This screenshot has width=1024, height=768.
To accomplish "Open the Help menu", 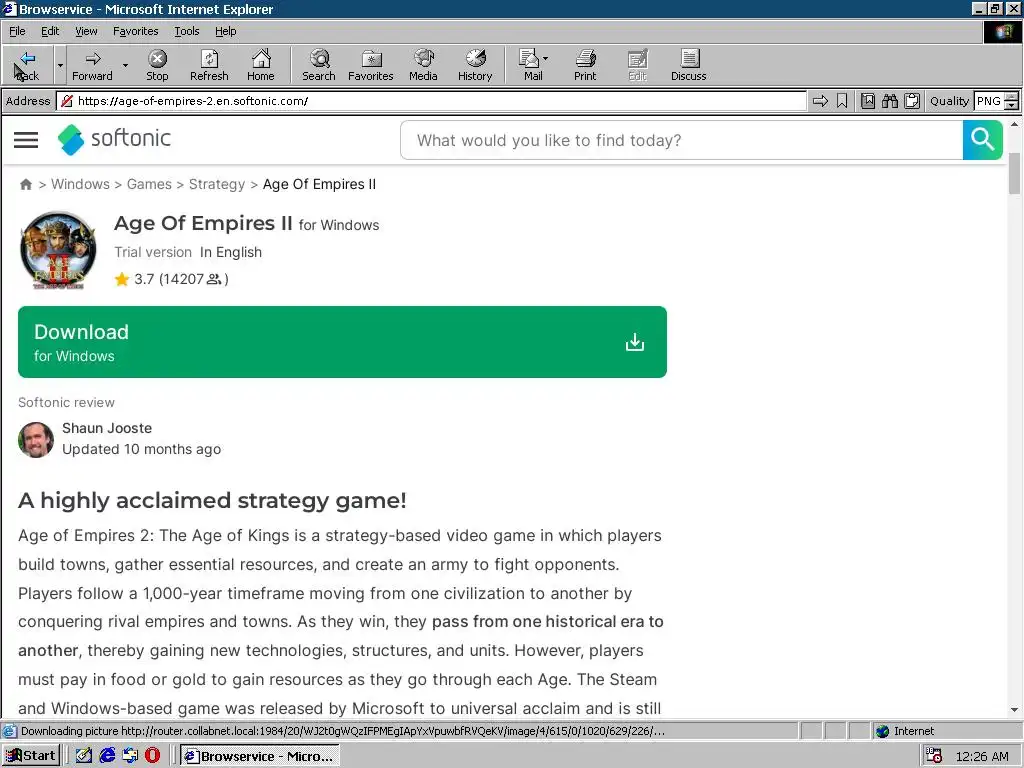I will point(225,31).
